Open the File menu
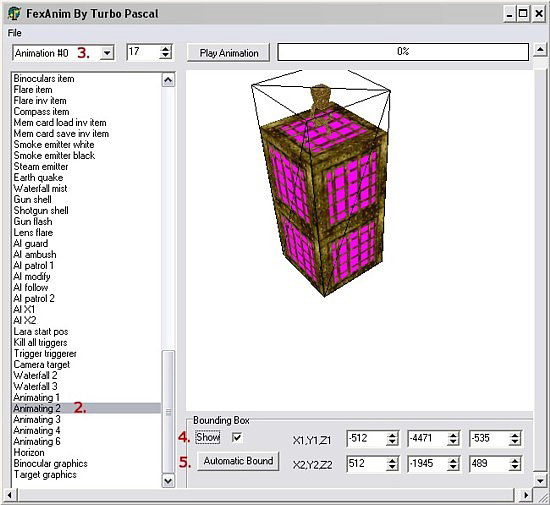Screen dimensions: 550x505 pos(15,33)
